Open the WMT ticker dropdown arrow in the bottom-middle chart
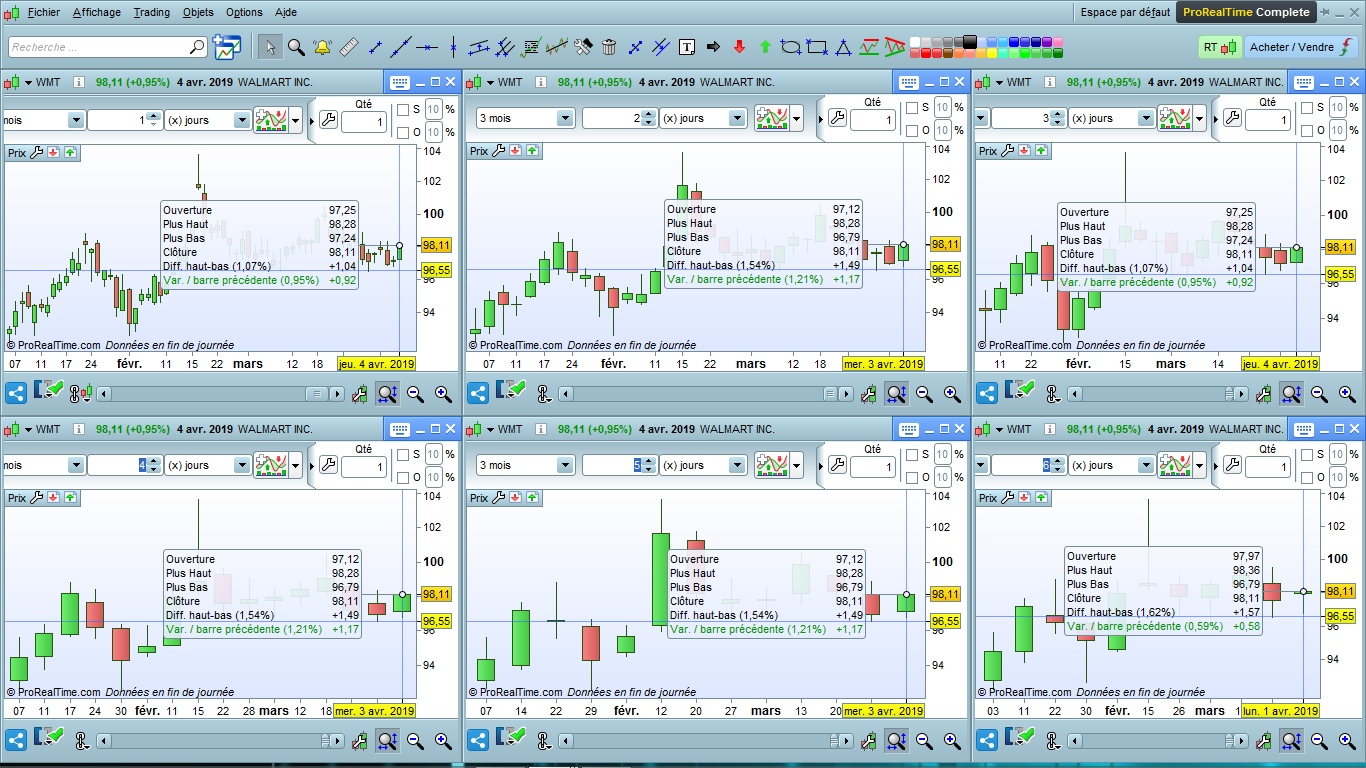Viewport: 1366px width, 768px height. tap(491, 430)
